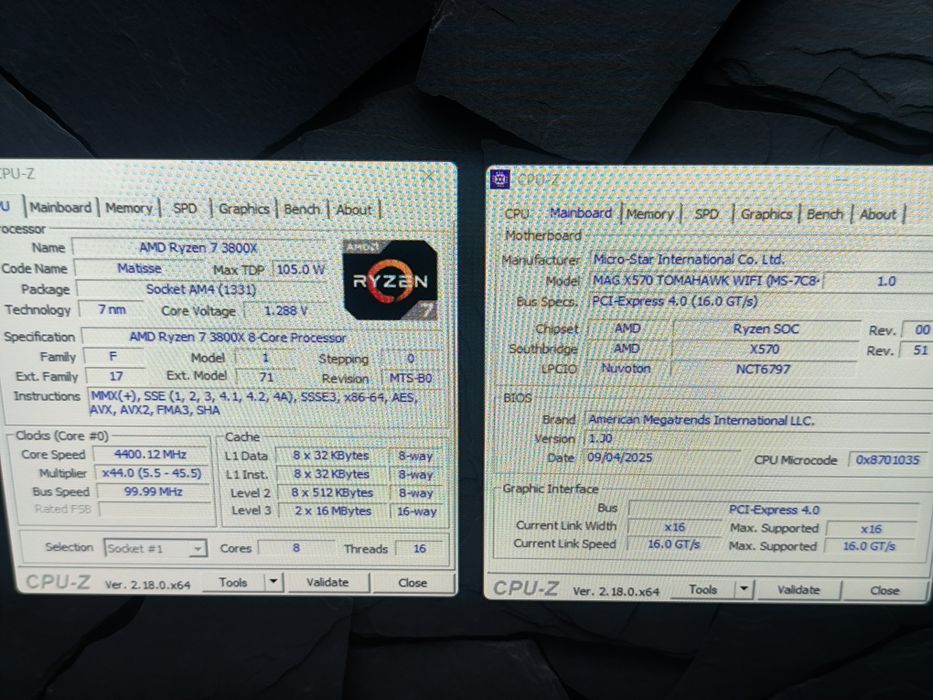Viewport: 933px width, 700px height.
Task: Open Tools dropdown arrow in right CPU-Z window
Action: [744, 589]
